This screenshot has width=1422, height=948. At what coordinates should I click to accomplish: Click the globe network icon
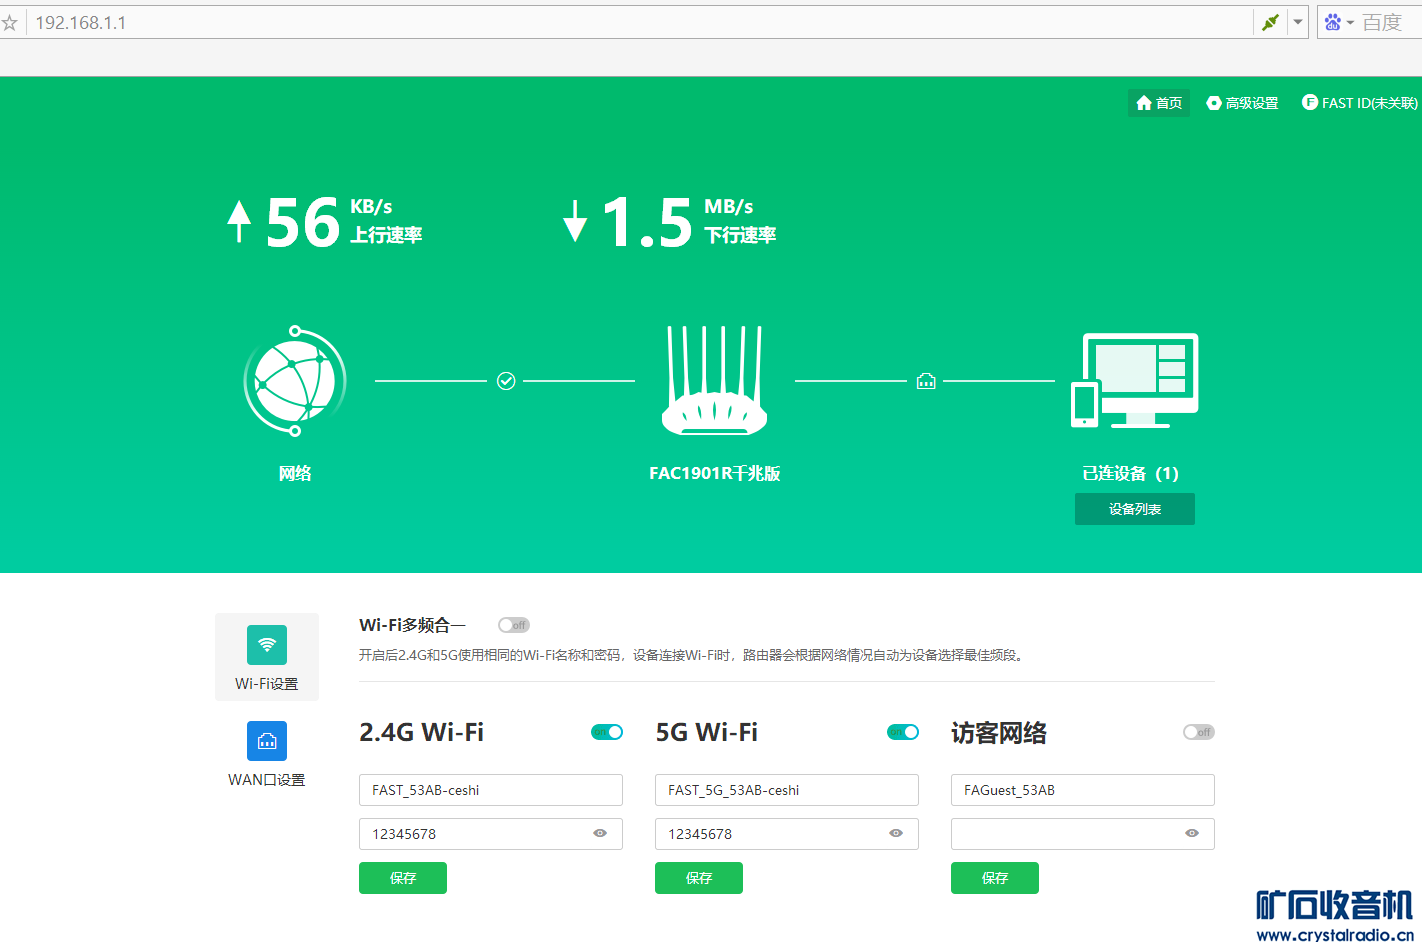[295, 381]
